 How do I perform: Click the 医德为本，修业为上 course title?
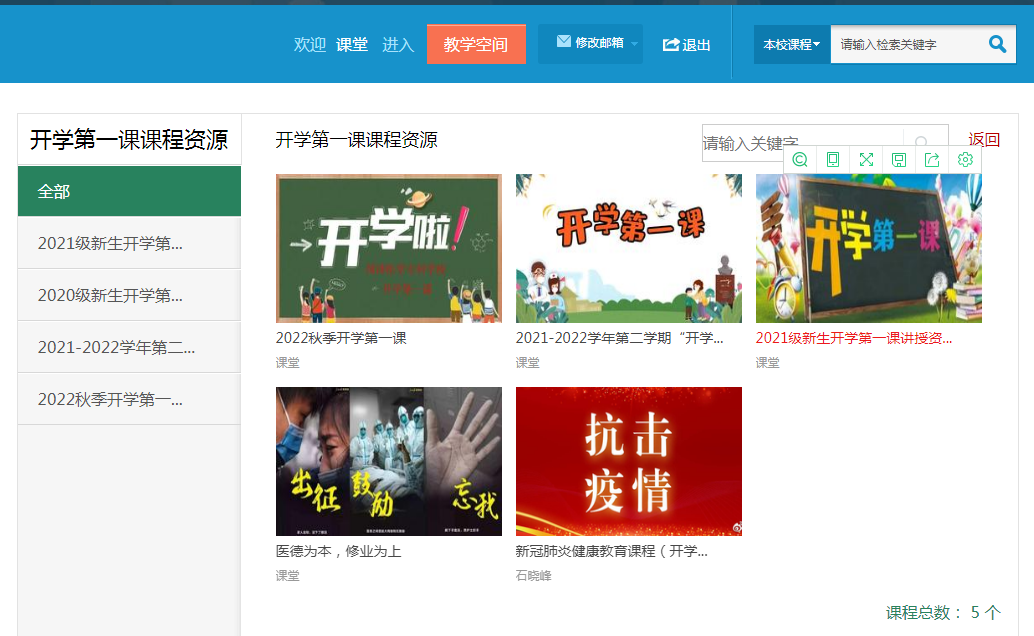(x=338, y=551)
